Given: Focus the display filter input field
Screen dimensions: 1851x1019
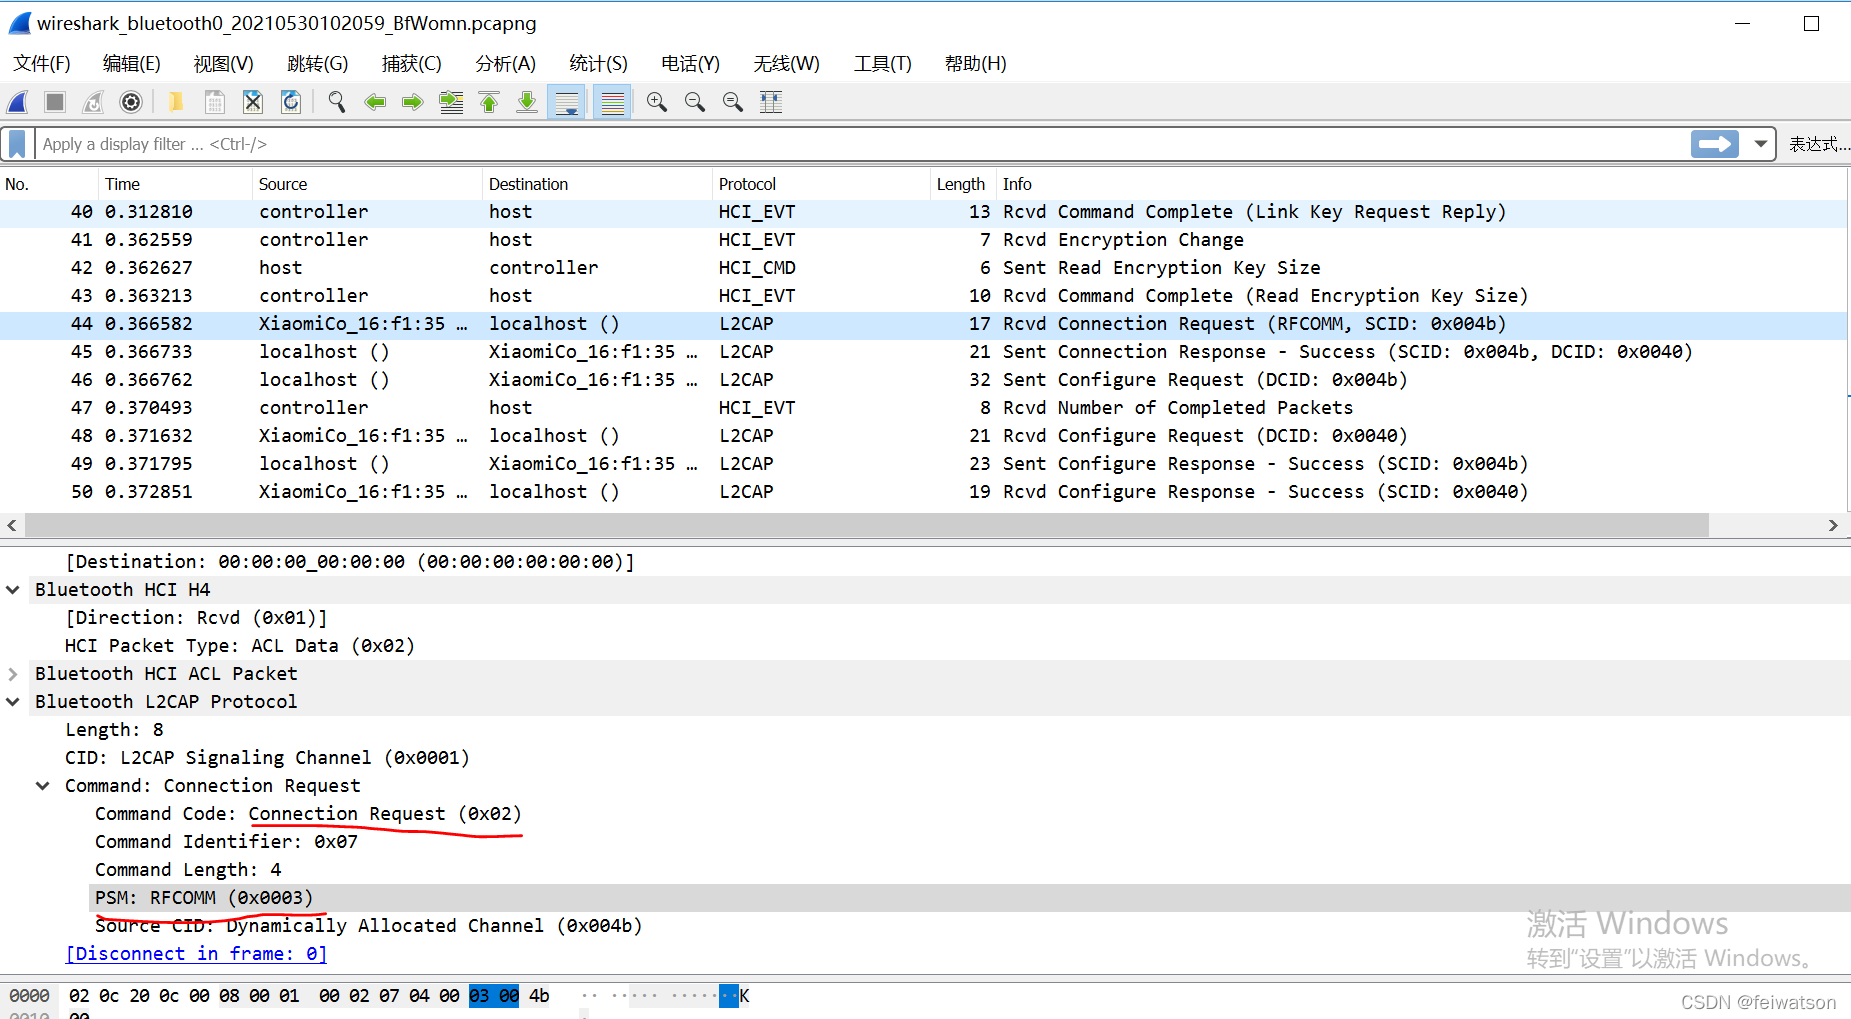Looking at the screenshot, I should coord(860,144).
